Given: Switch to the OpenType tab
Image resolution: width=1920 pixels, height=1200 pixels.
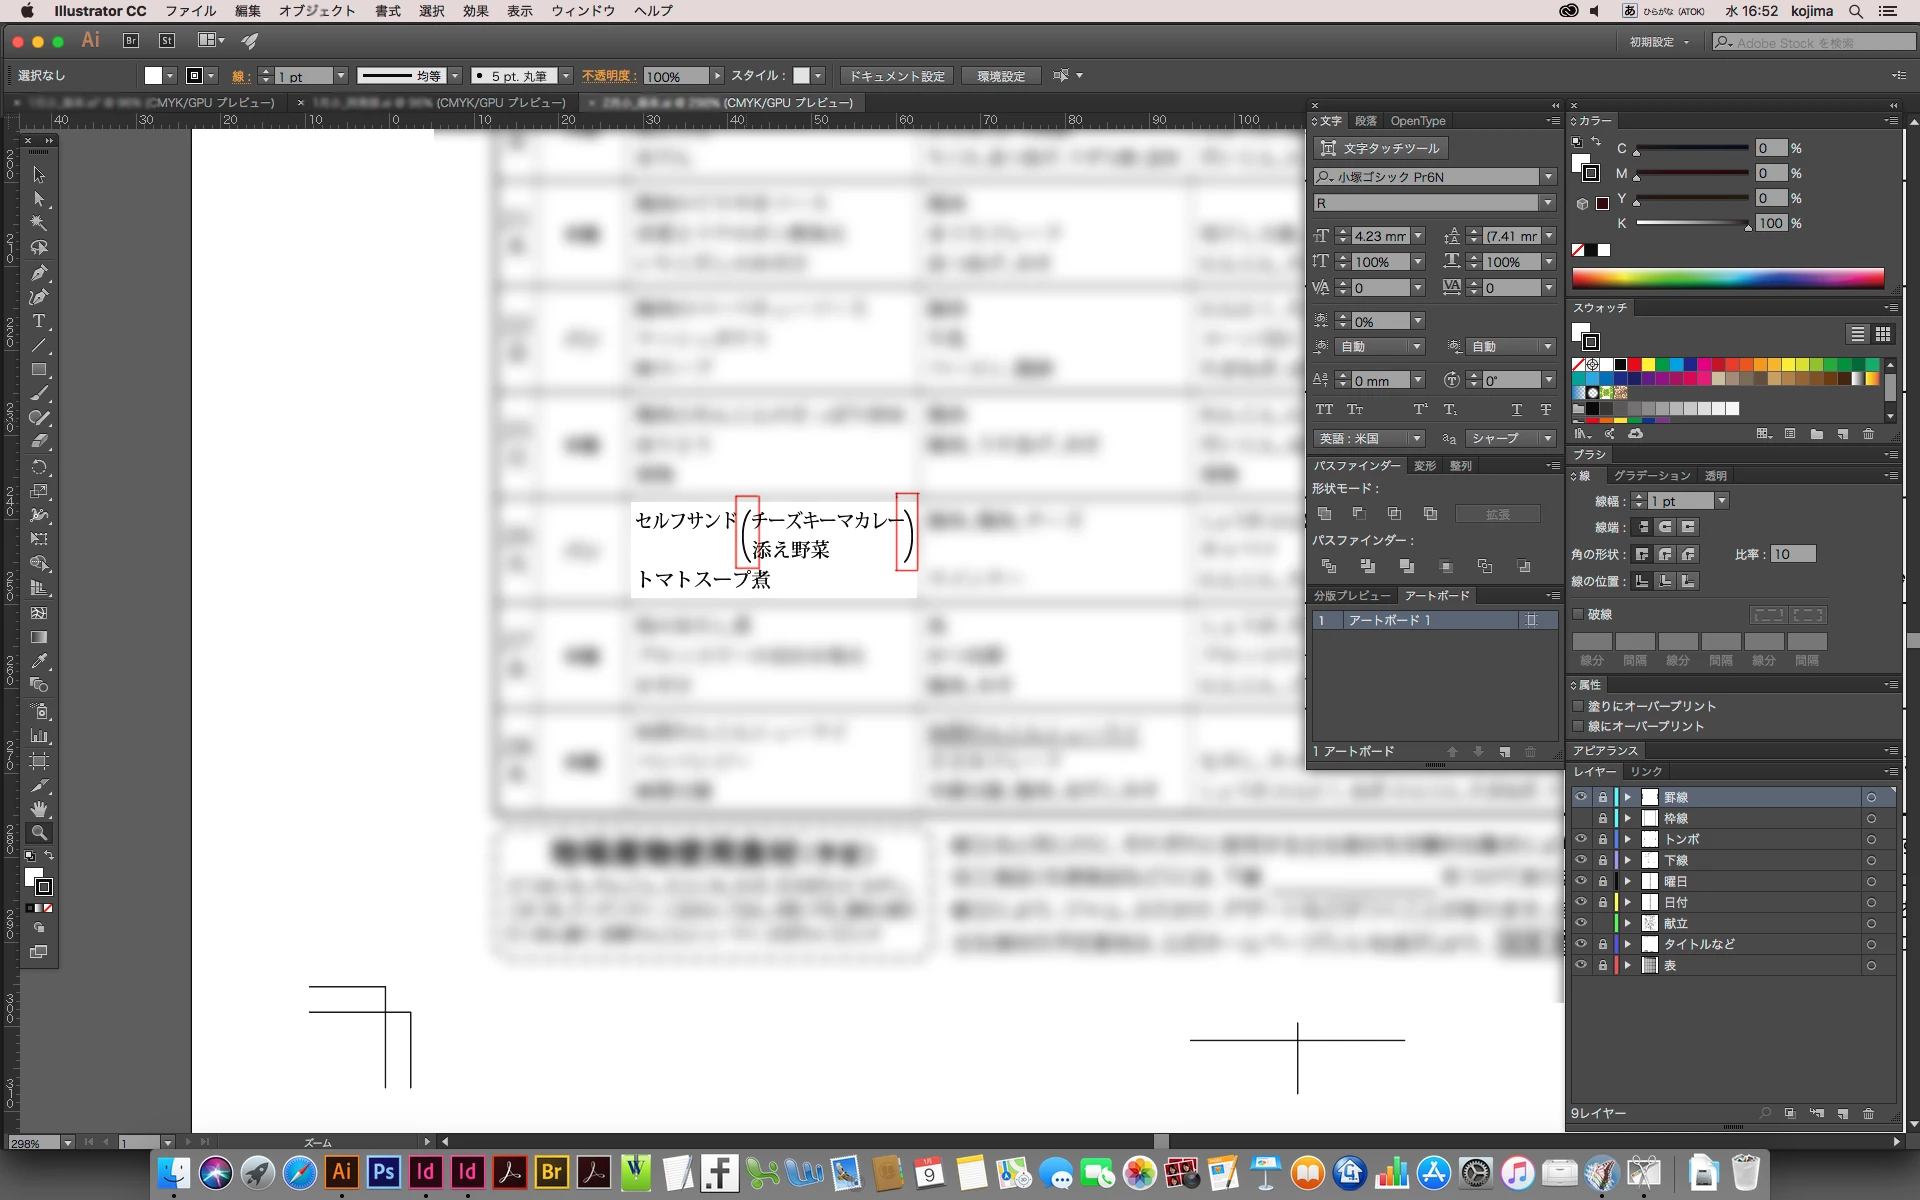Looking at the screenshot, I should pos(1417,121).
